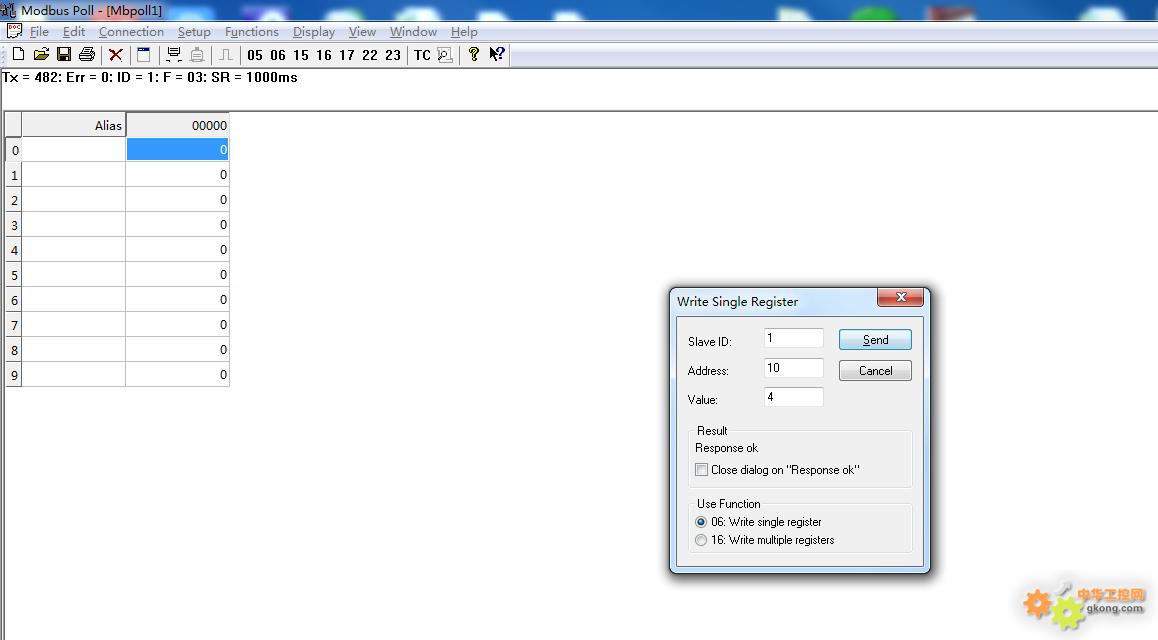Click row header number 5
1158x640 pixels.
pos(14,275)
